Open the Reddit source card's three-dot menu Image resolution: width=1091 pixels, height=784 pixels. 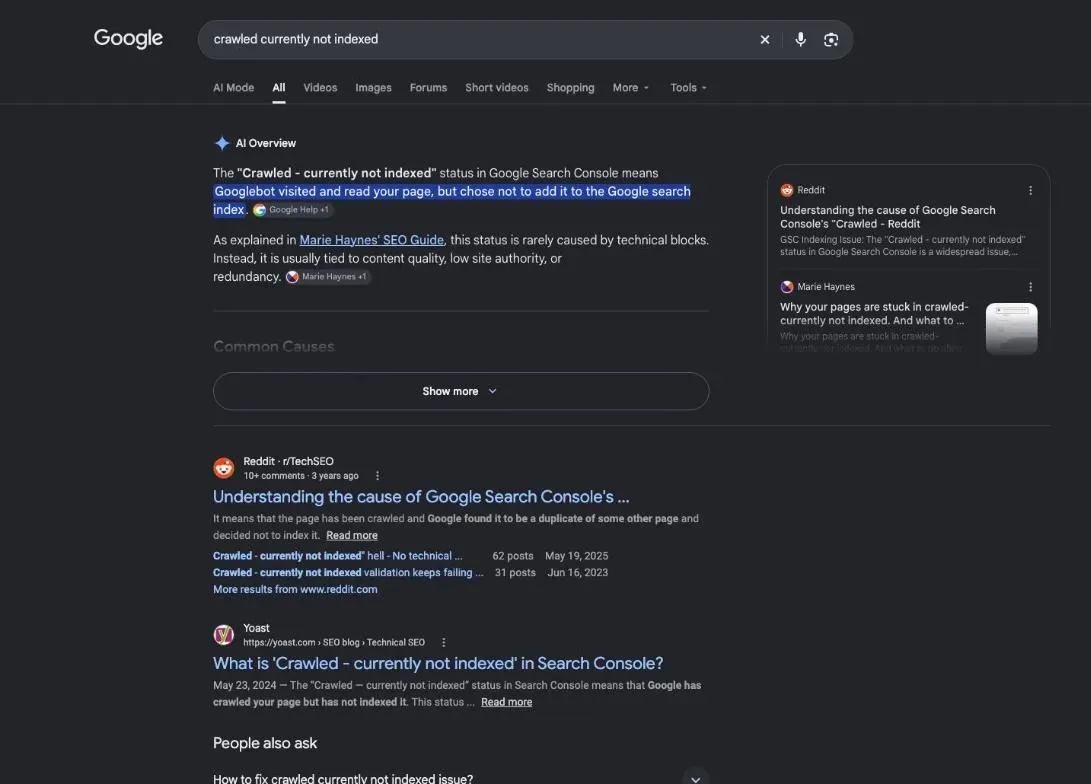(x=1030, y=190)
